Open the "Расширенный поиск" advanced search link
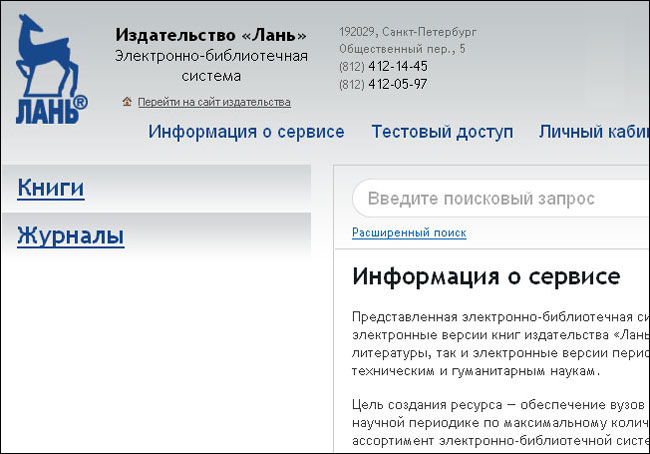The height and width of the screenshot is (454, 650). [409, 233]
